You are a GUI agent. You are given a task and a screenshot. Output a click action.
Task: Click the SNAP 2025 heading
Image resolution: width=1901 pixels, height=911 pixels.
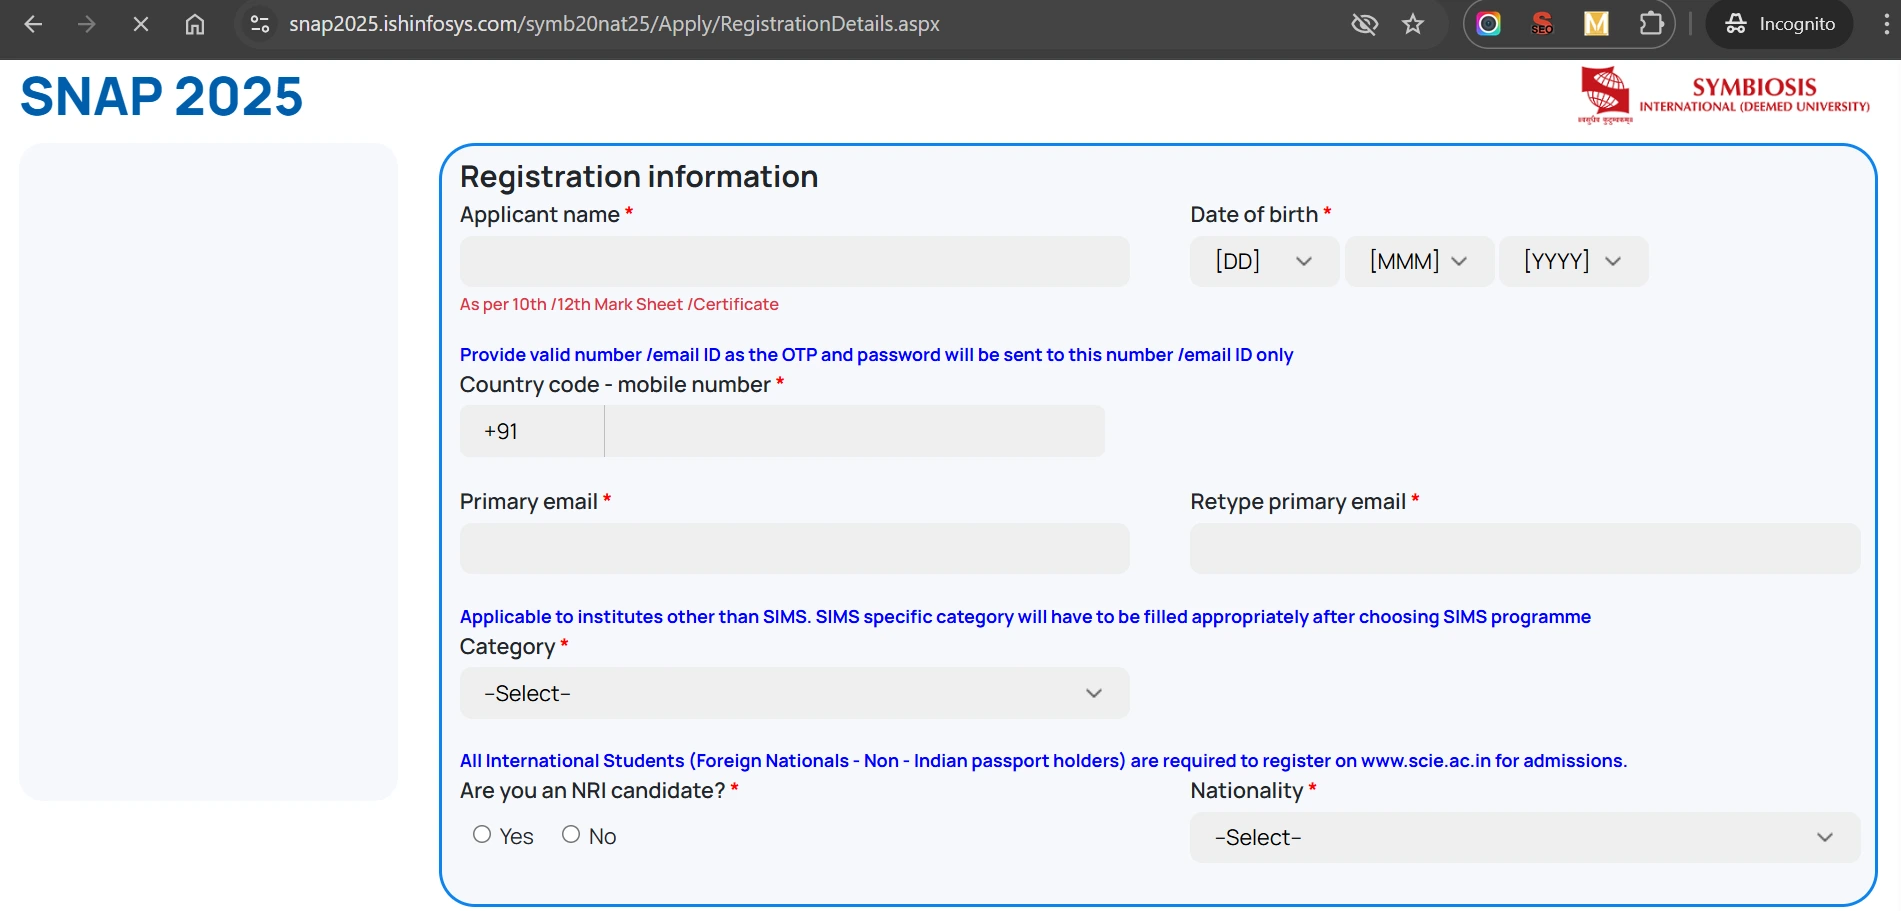[161, 97]
